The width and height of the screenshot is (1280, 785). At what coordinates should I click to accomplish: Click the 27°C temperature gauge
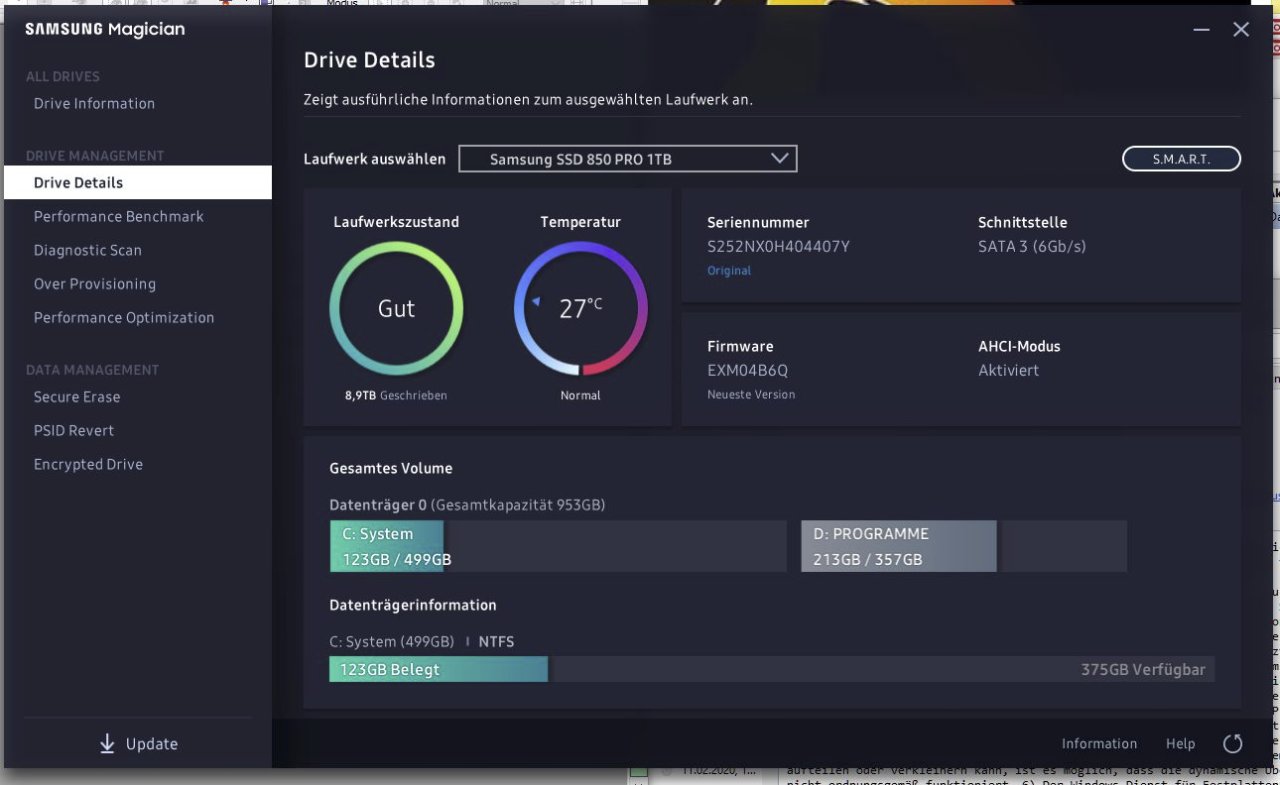[x=580, y=309]
